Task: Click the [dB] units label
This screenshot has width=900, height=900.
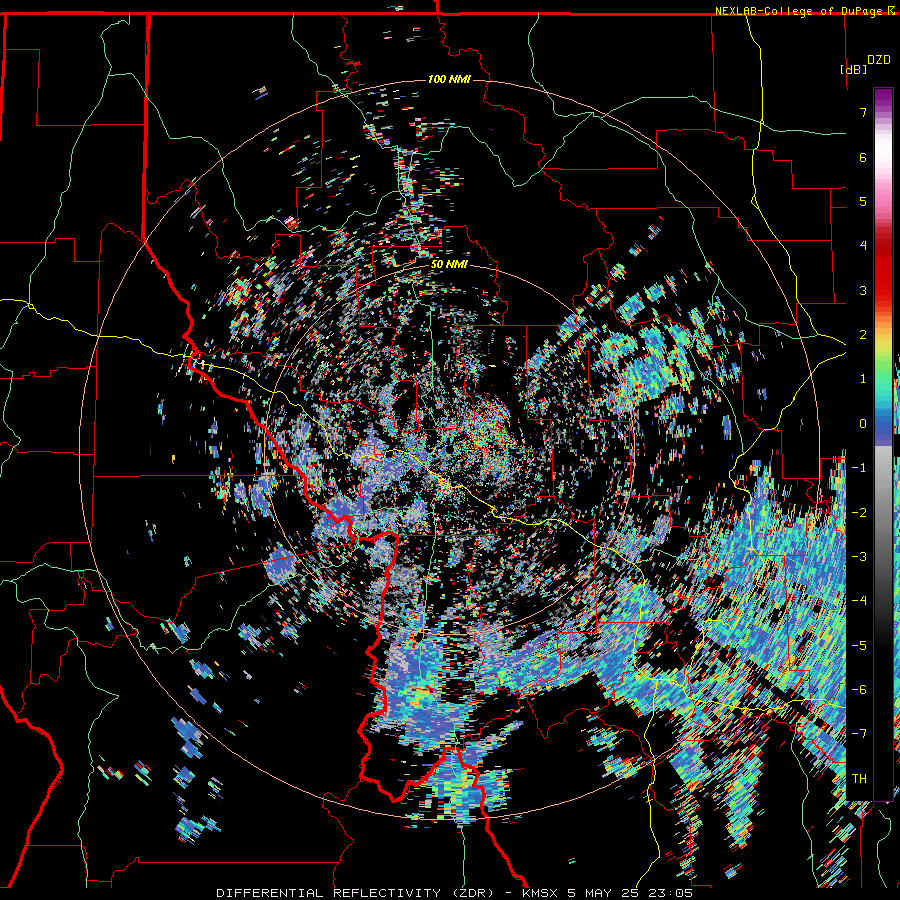Action: coord(854,69)
